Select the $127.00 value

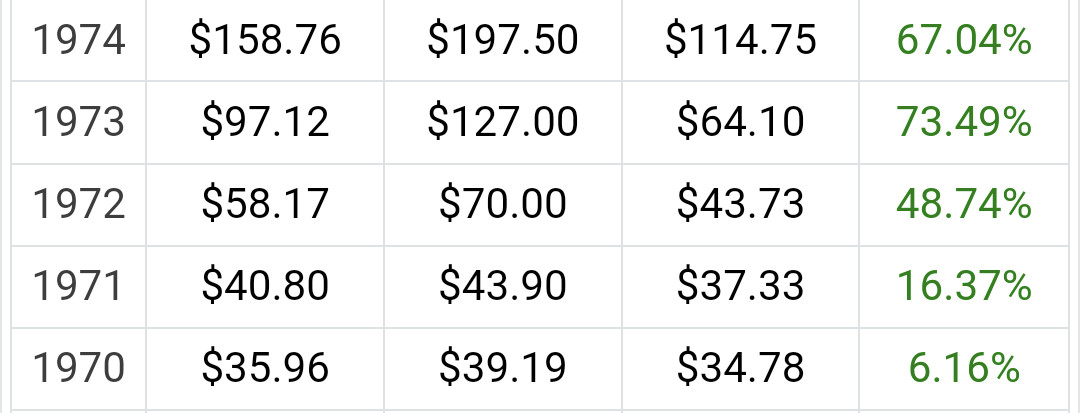pyautogui.click(x=503, y=123)
